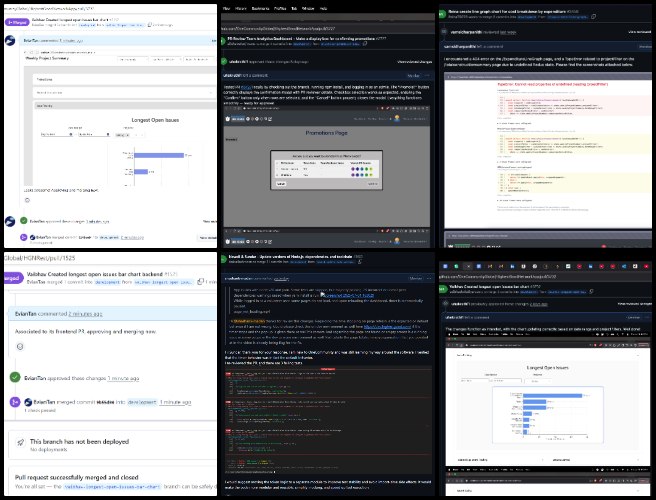Open vaibhav_longest_open branch label in PR #1525 header
The image size is (656, 500).
coord(164,282)
